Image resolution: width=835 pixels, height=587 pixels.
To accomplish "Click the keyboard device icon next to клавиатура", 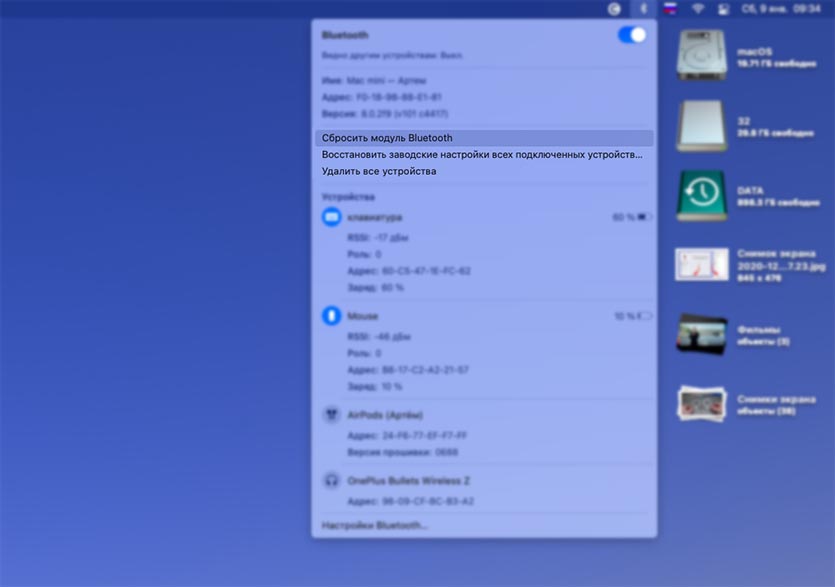I will point(331,217).
